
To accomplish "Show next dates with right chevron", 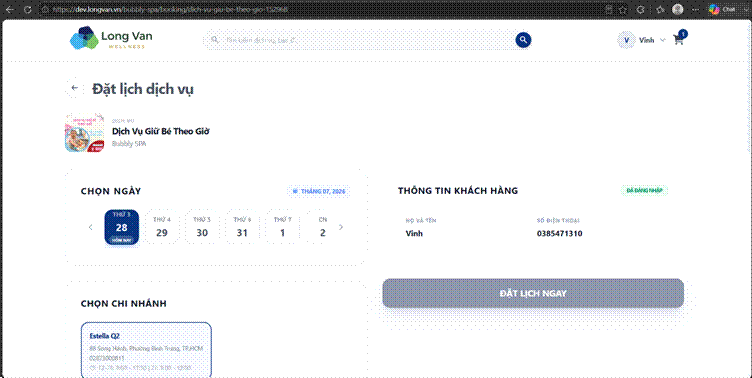I will pos(341,227).
